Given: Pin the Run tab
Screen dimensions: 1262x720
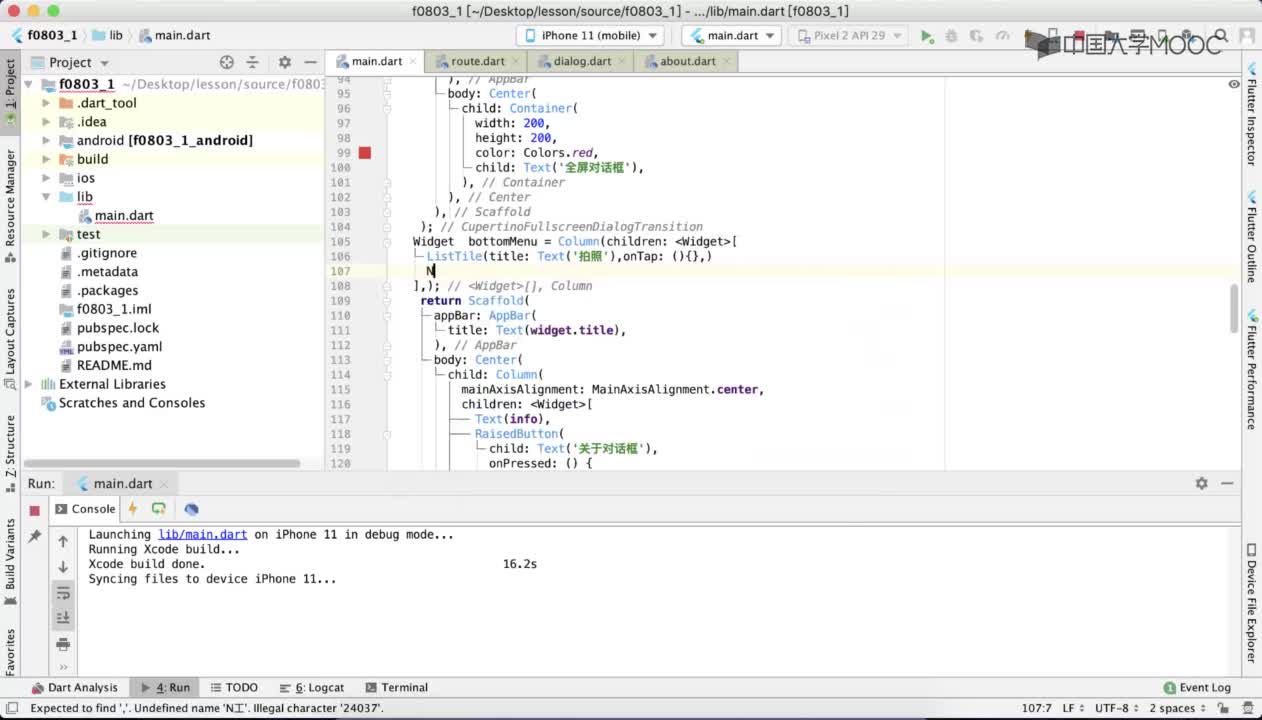Looking at the screenshot, I should tap(34, 537).
